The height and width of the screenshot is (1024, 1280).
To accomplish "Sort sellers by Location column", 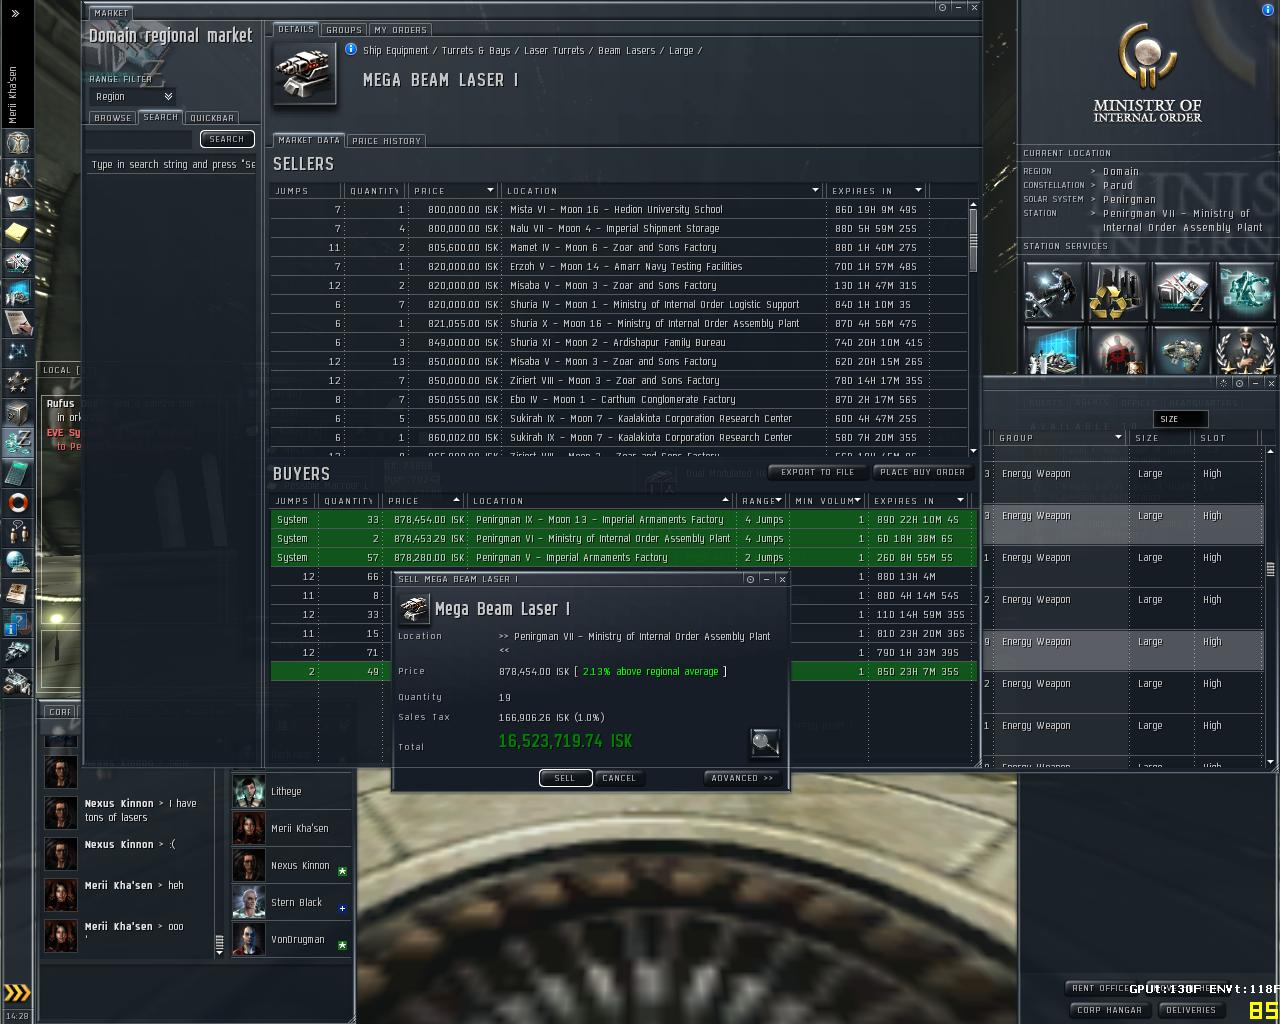I will click(x=662, y=190).
